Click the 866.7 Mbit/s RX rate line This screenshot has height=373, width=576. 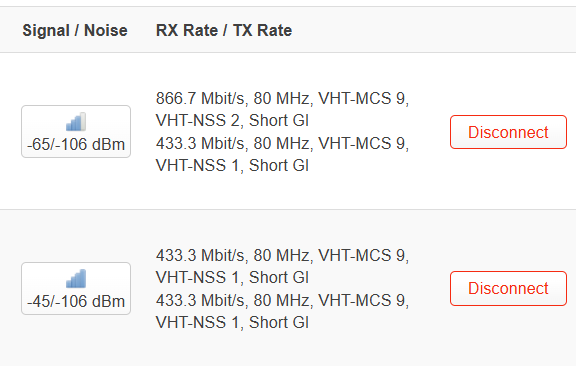tap(282, 98)
